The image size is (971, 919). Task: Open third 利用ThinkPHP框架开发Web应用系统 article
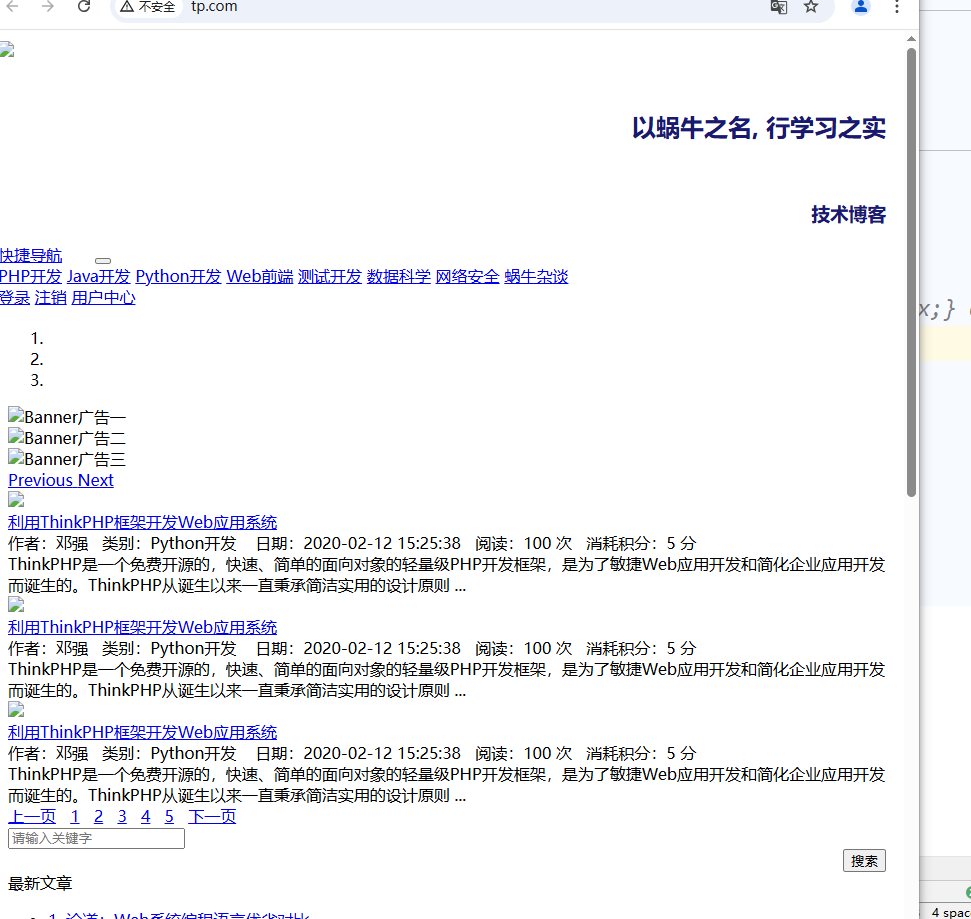pos(142,733)
